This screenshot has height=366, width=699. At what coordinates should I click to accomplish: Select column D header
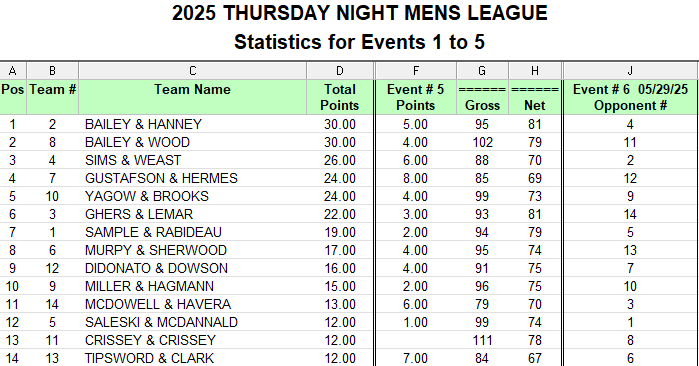coord(340,71)
